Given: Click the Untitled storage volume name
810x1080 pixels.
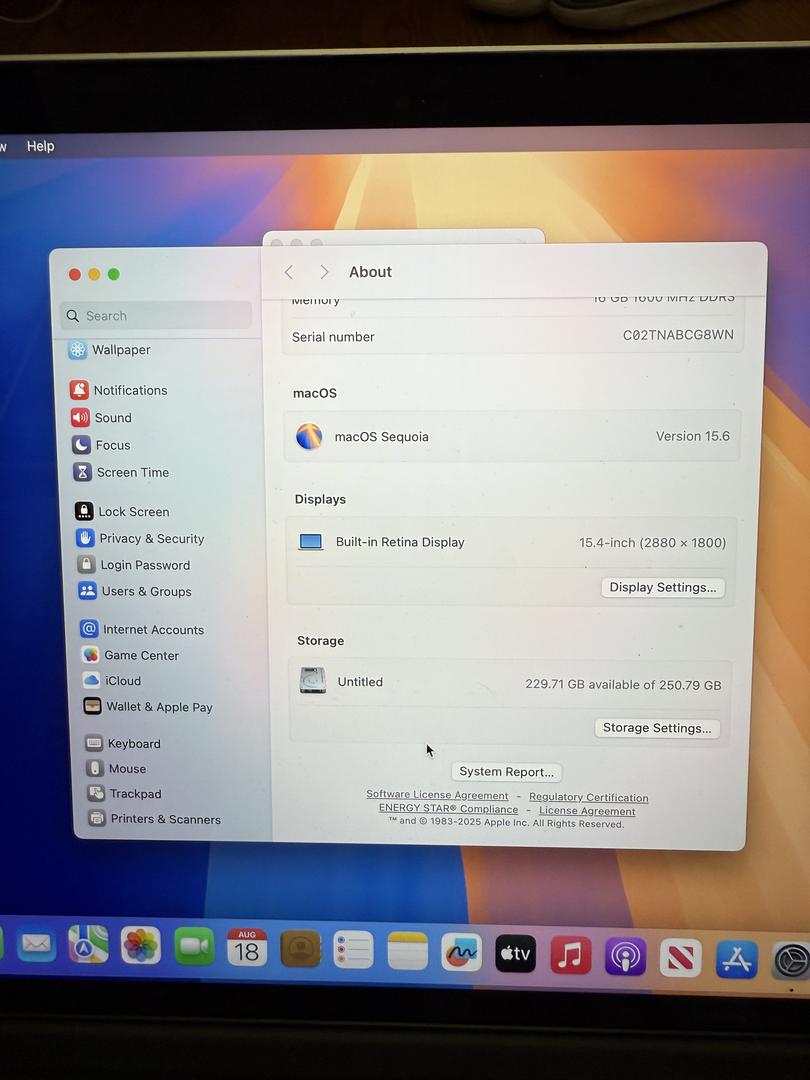Looking at the screenshot, I should point(360,682).
